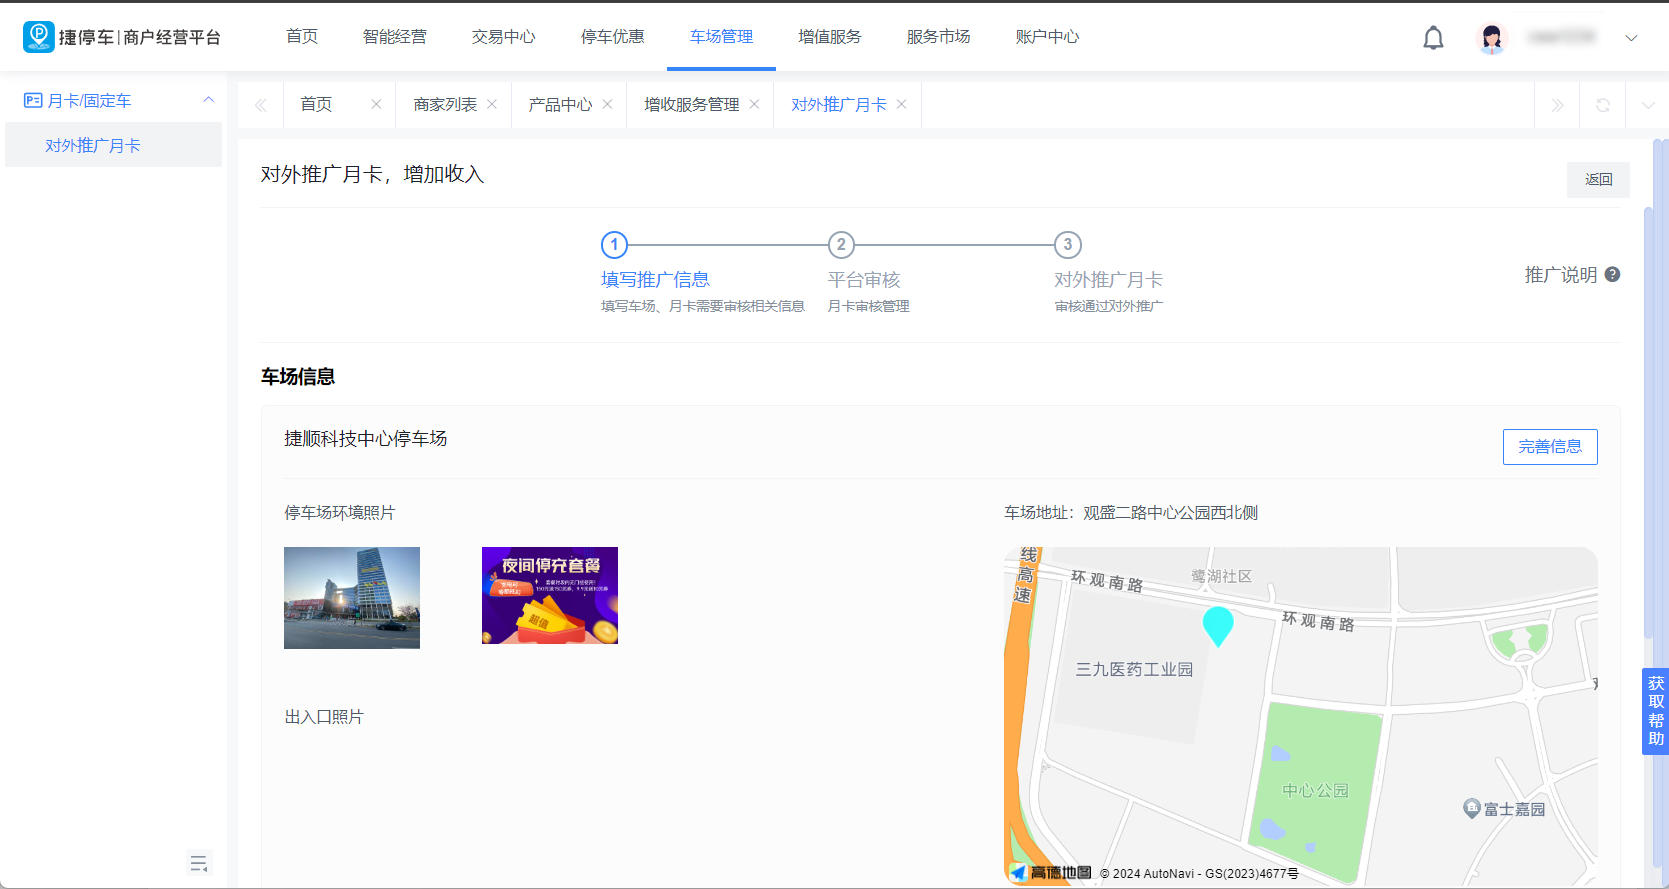
Task: Move the tab strip right with the arrow
Action: [x=1557, y=105]
